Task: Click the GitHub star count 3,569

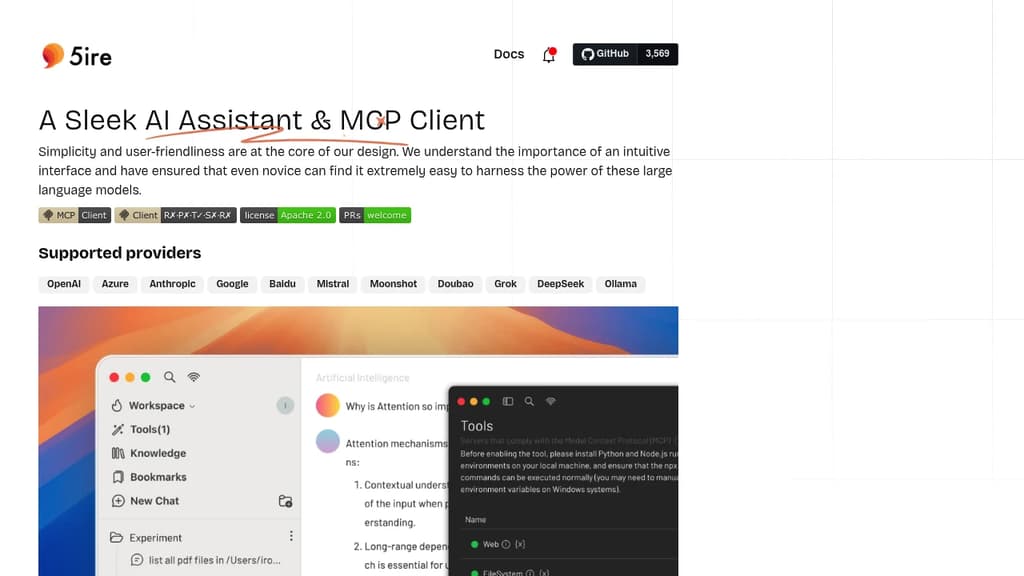Action: tap(658, 54)
